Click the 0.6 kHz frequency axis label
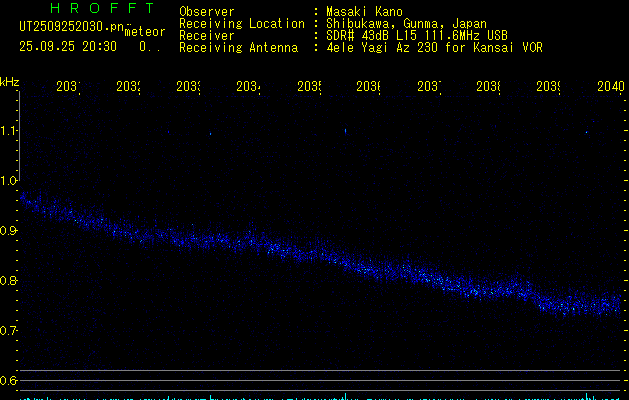 [9, 381]
